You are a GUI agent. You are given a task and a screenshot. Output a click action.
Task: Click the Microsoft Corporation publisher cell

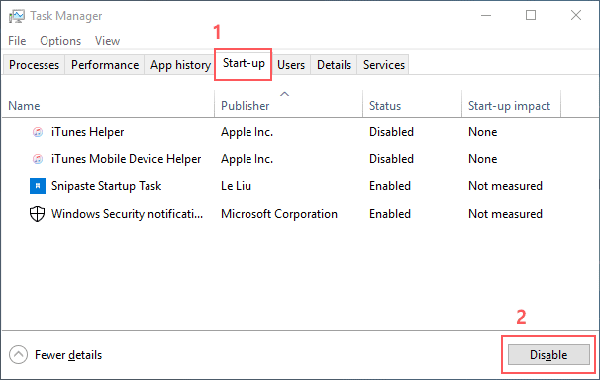click(279, 214)
